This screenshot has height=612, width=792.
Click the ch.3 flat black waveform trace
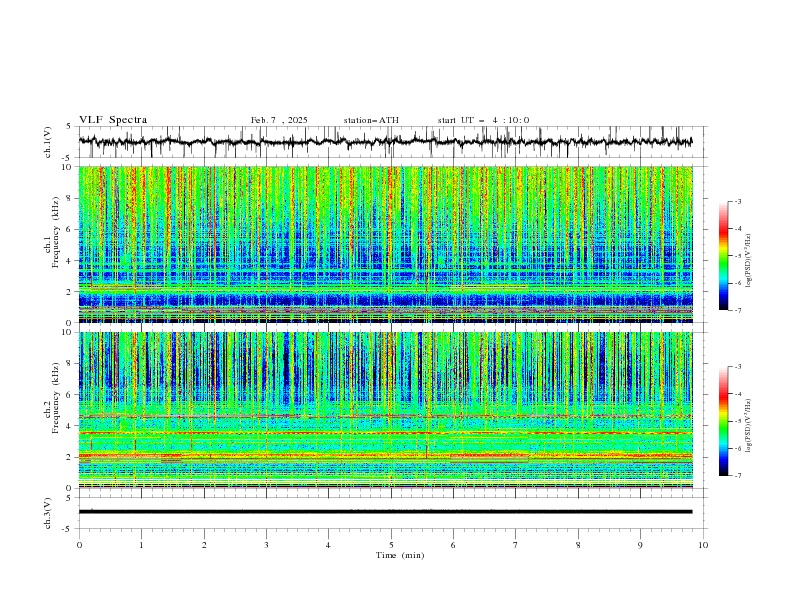385,512
